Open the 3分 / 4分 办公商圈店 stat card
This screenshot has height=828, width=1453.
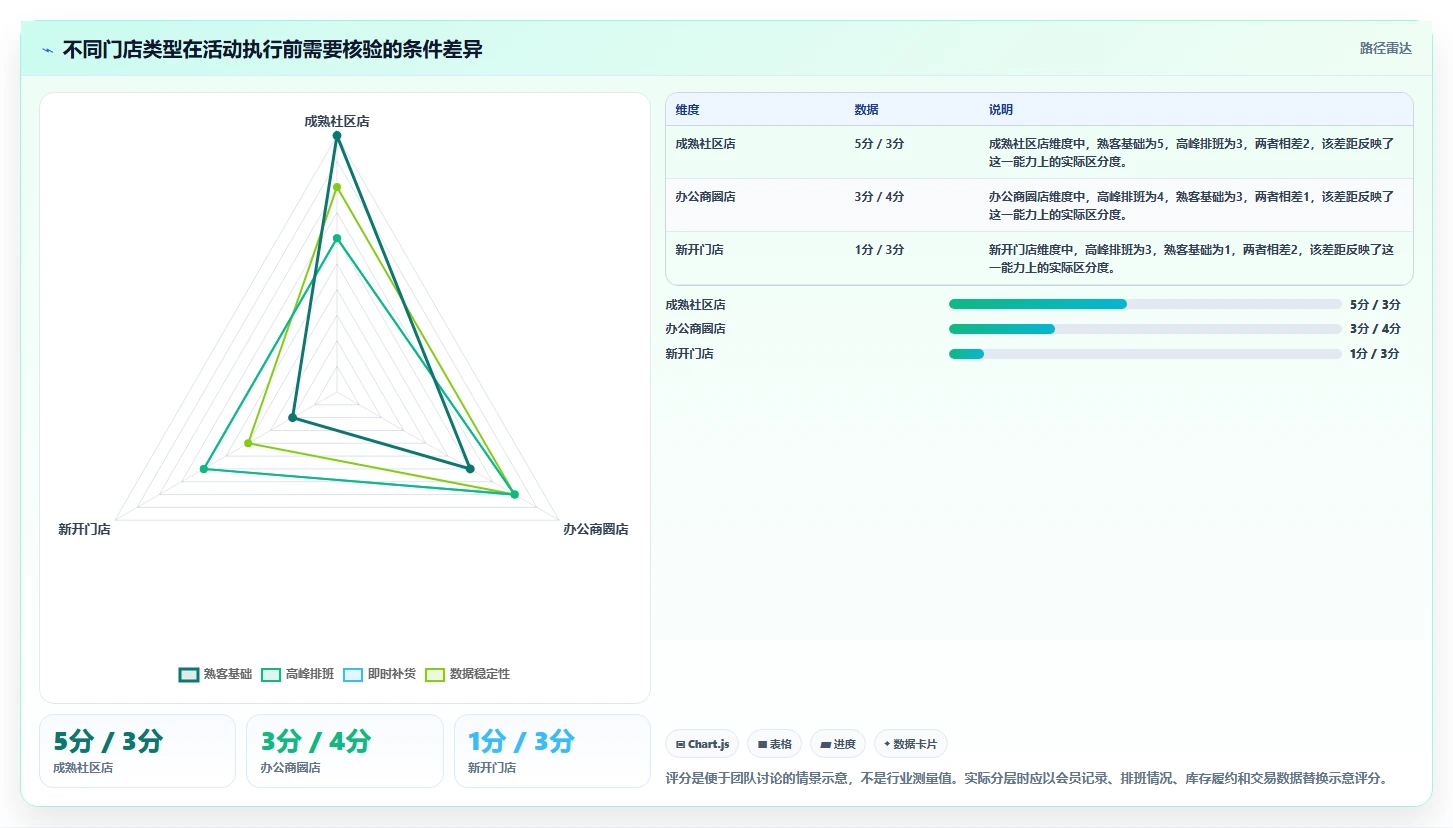coord(345,751)
